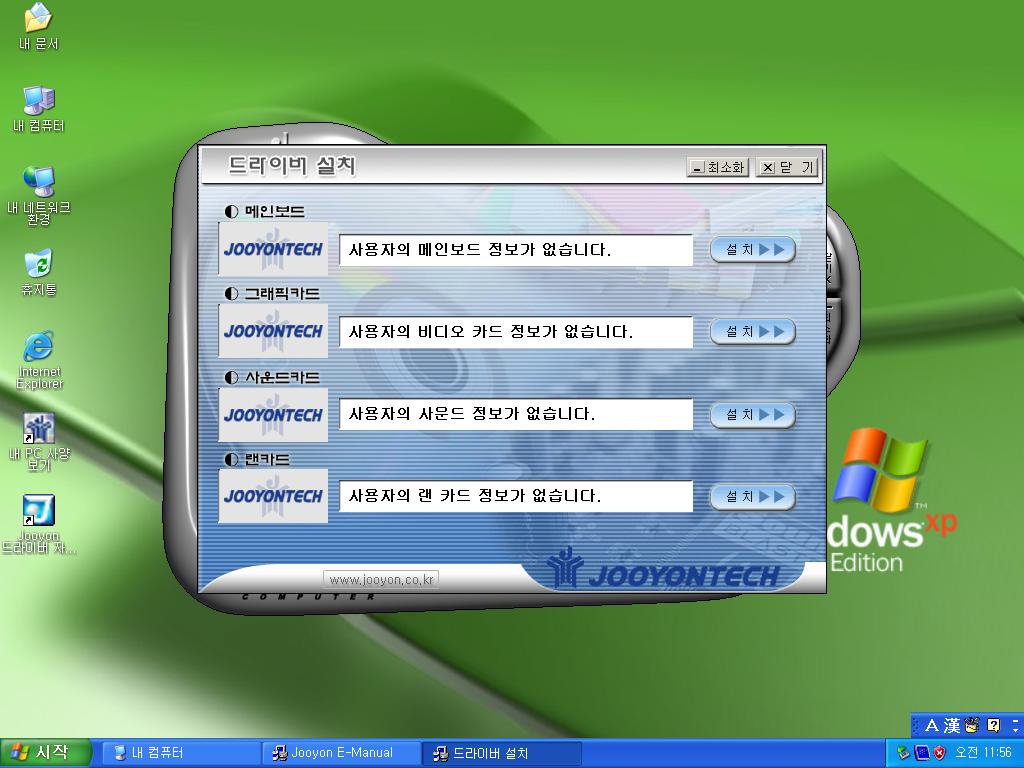
Task: Open the IME pad icon in language bar
Action: [972, 726]
